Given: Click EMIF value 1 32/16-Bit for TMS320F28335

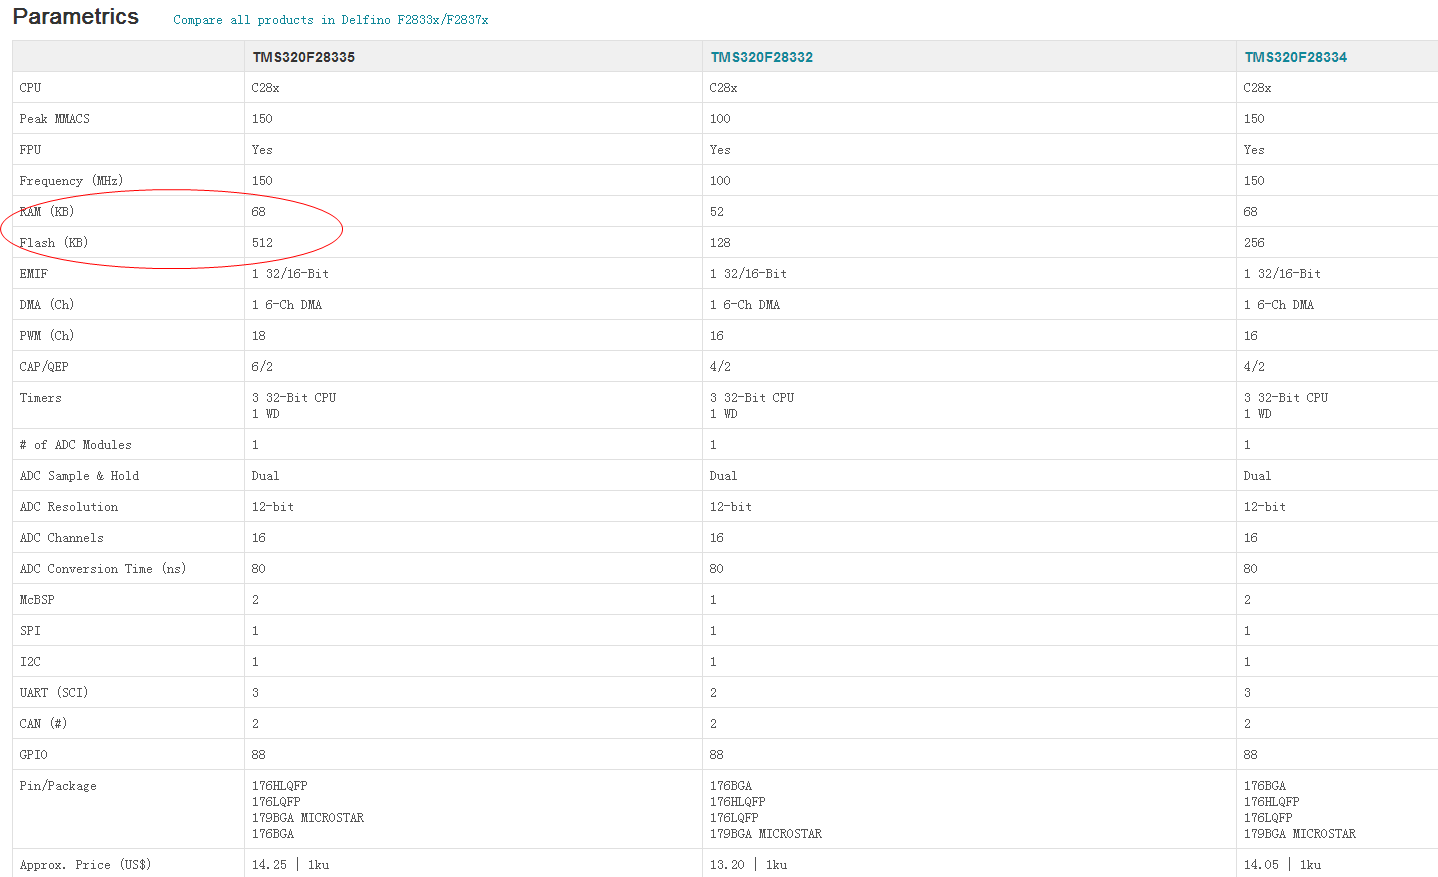Looking at the screenshot, I should [290, 274].
